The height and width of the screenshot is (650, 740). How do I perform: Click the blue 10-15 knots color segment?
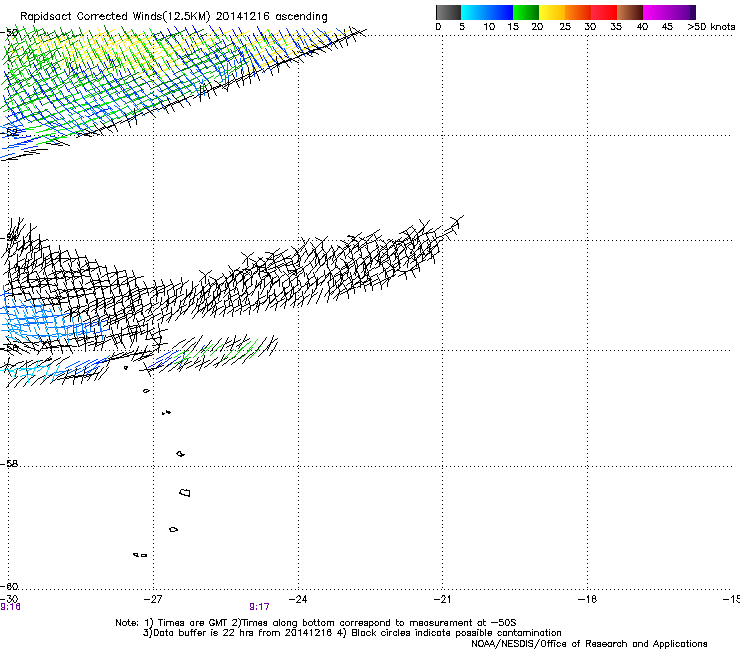click(500, 12)
